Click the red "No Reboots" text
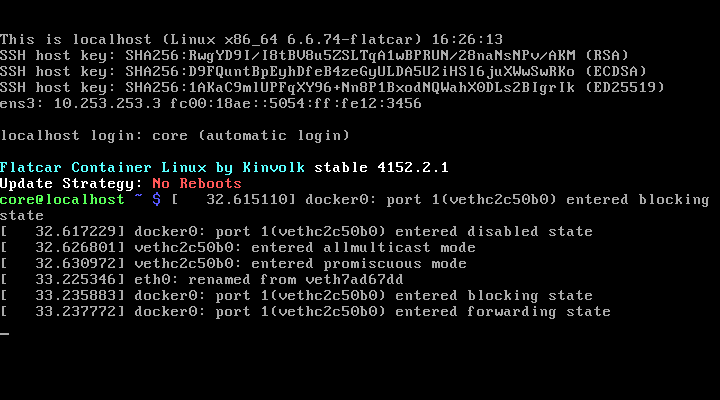720x400 pixels. (x=197, y=183)
